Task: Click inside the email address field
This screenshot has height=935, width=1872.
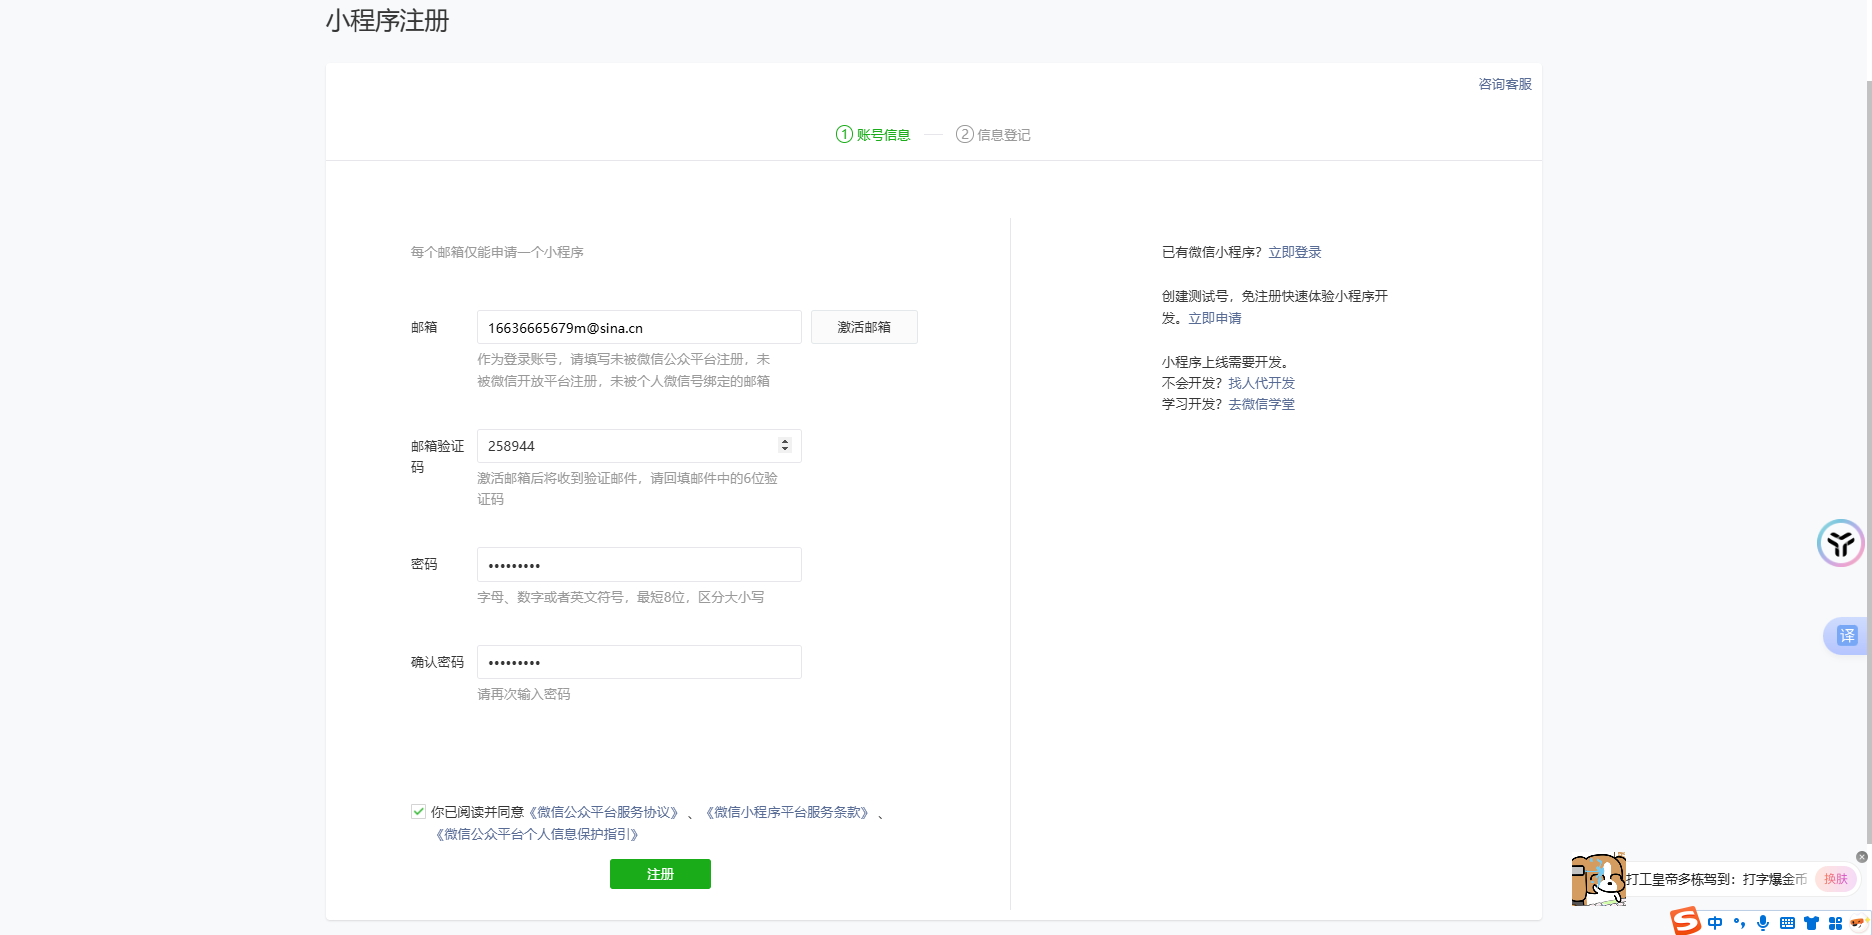Action: 638,326
